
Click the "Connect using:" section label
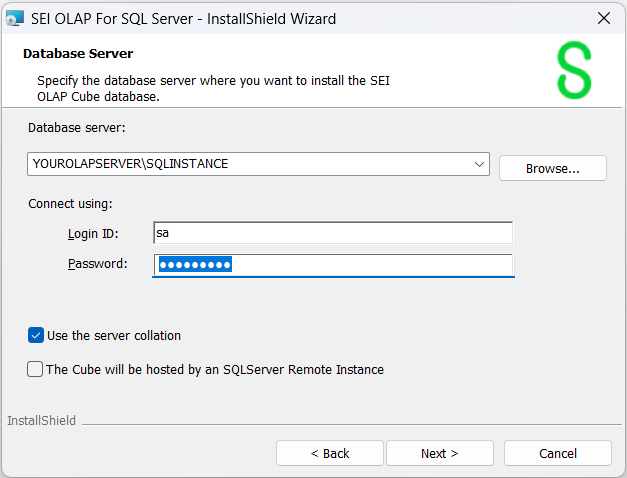70,204
